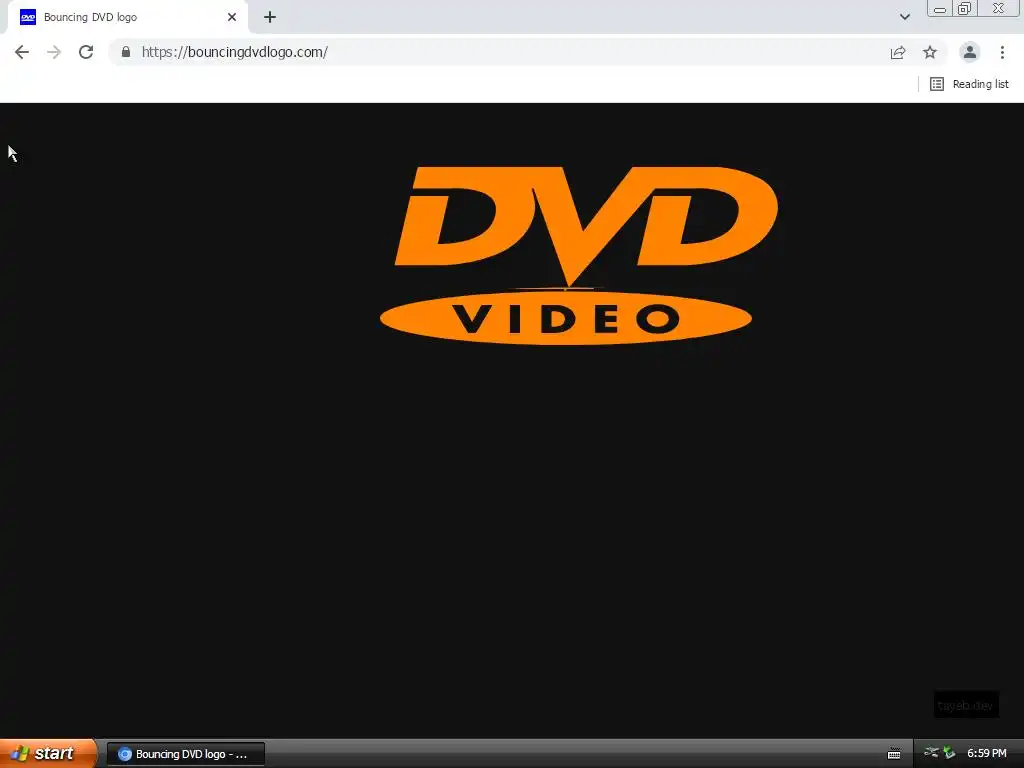Viewport: 1024px width, 768px height.
Task: Click the DVD favicon on the tab
Action: [28, 17]
